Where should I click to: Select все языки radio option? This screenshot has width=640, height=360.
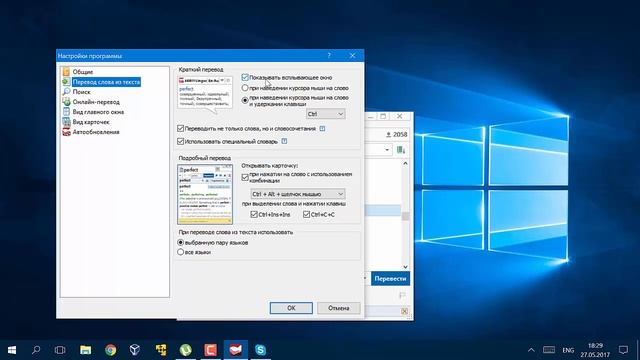click(180, 252)
